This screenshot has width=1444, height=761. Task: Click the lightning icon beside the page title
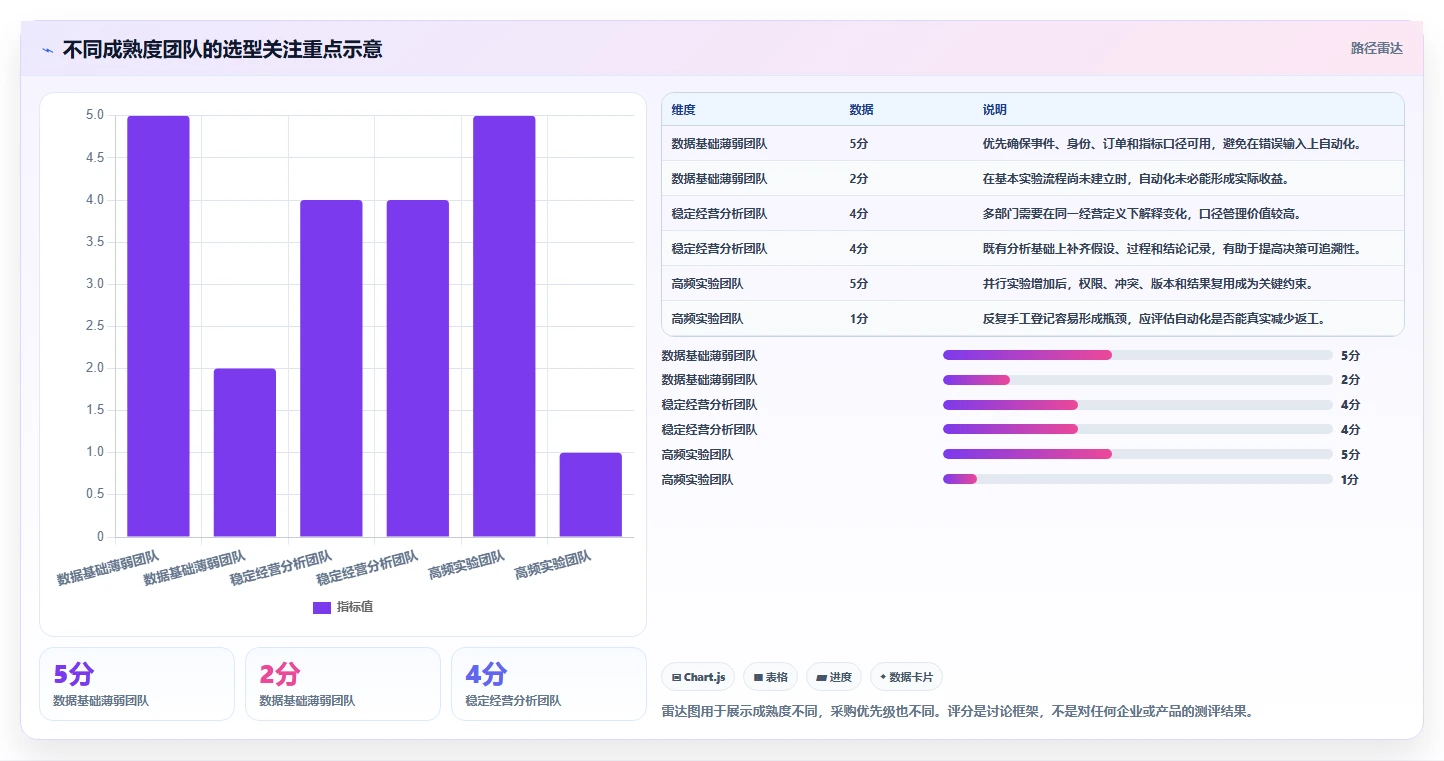pyautogui.click(x=48, y=50)
